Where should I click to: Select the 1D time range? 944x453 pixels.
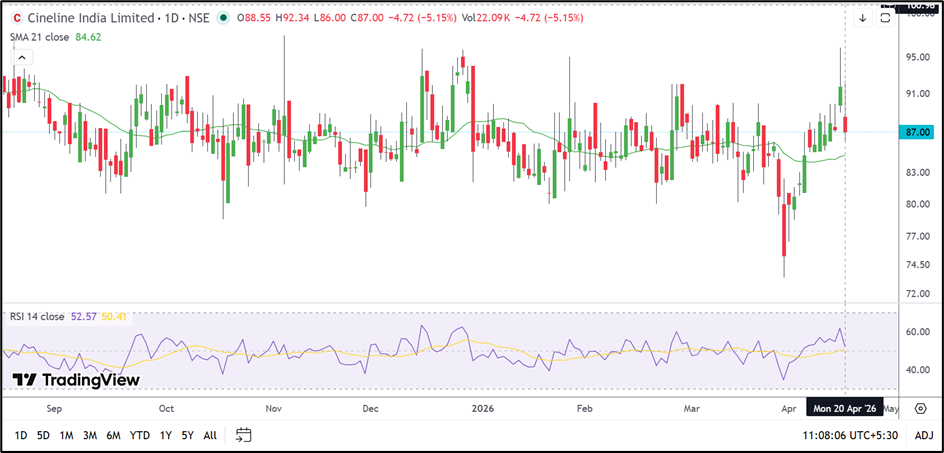[x=21, y=435]
